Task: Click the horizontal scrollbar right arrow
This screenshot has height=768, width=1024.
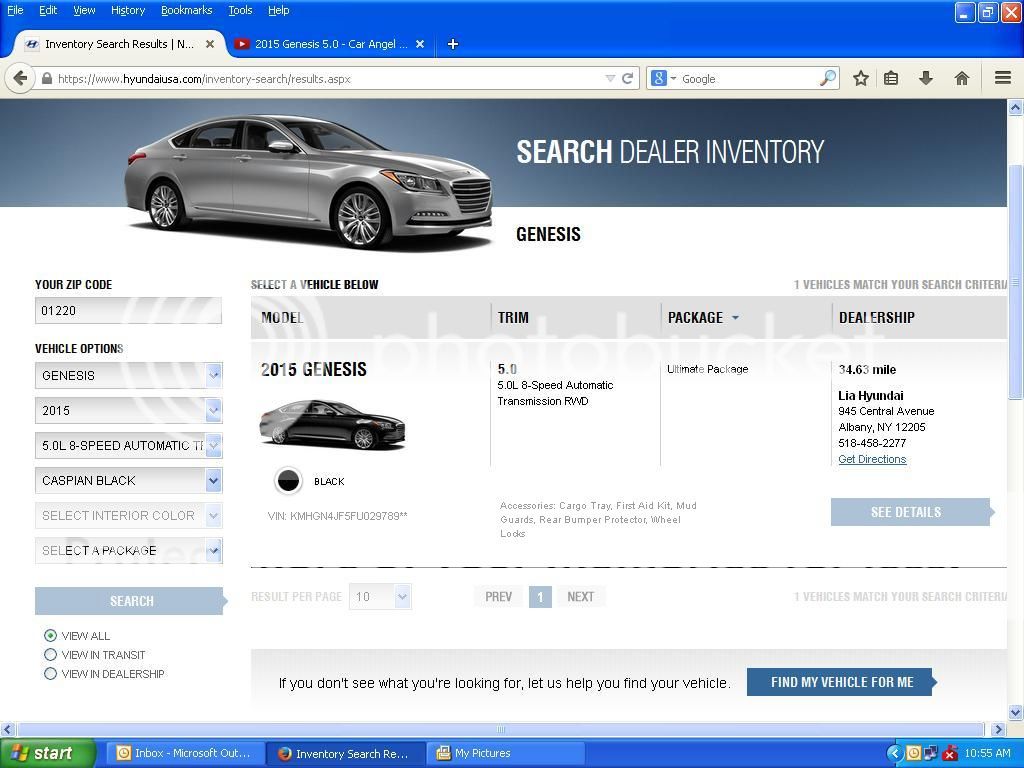Action: [998, 729]
